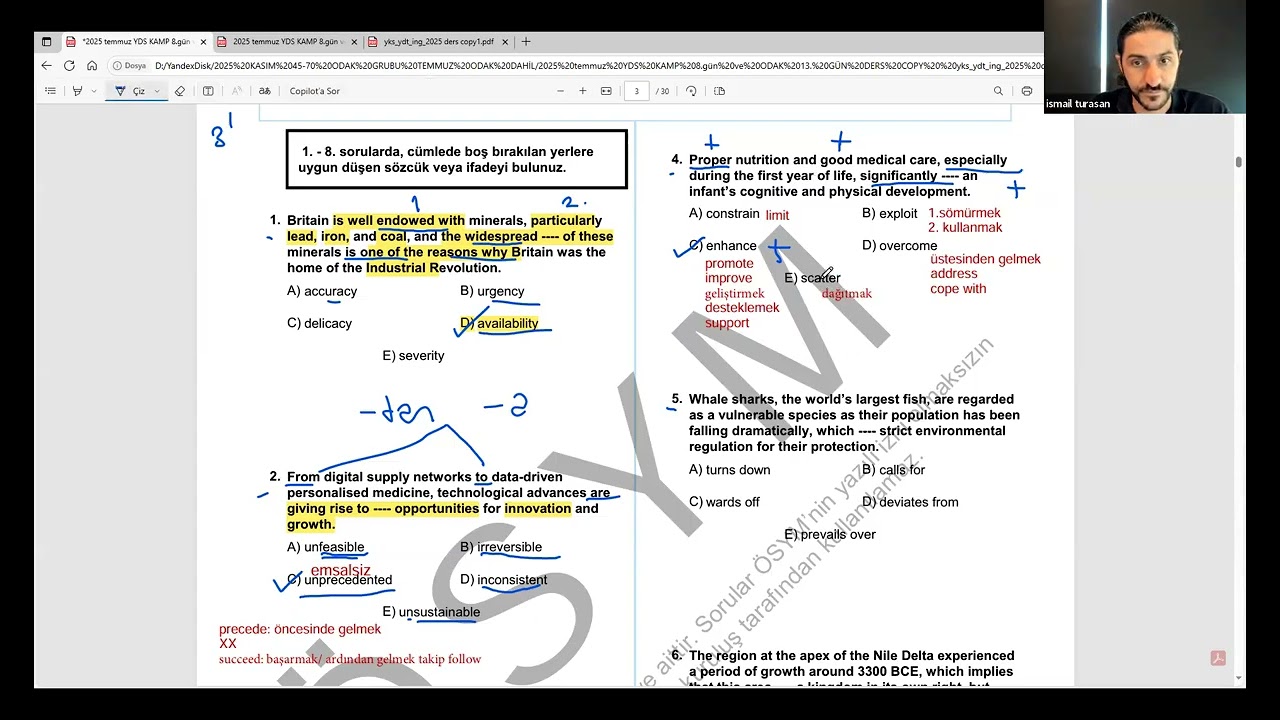Go back using the back arrow
The height and width of the screenshot is (720, 1280).
[x=46, y=66]
